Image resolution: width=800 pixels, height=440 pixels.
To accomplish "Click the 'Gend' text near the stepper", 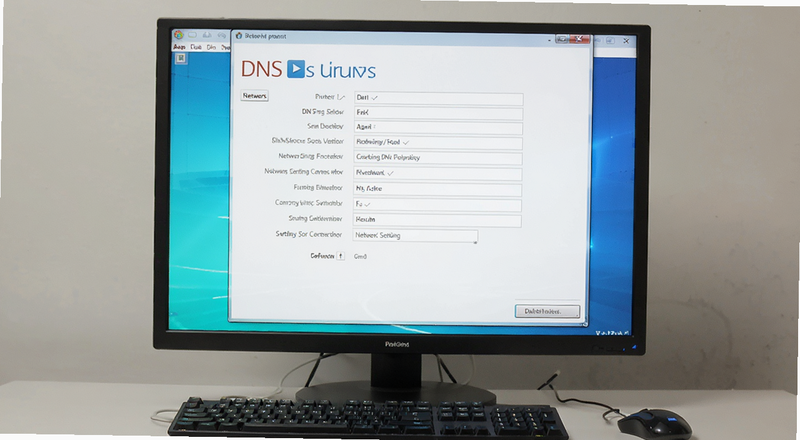I will [x=360, y=256].
